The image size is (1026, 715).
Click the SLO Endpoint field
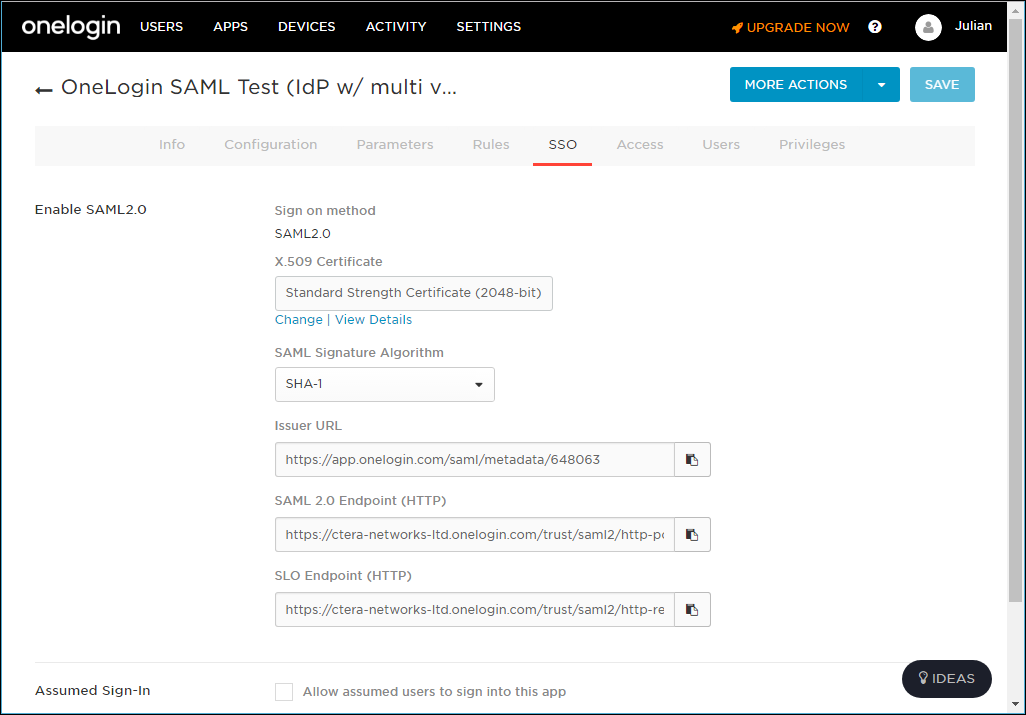click(x=475, y=610)
